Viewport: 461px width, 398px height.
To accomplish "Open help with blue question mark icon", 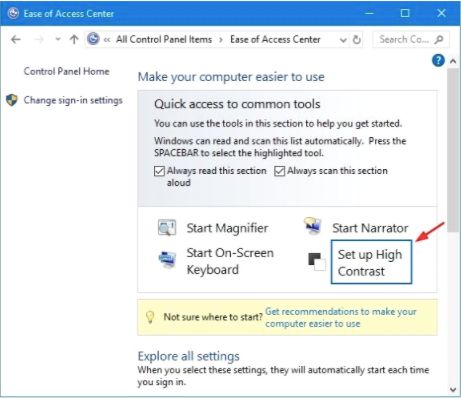I will [x=438, y=61].
